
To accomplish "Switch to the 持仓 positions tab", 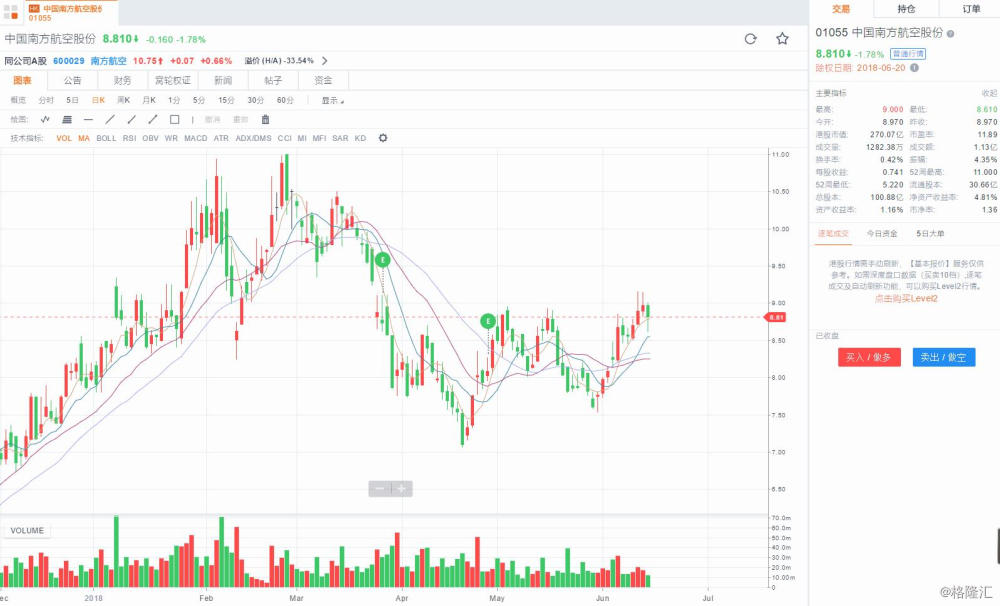I will [x=906, y=9].
